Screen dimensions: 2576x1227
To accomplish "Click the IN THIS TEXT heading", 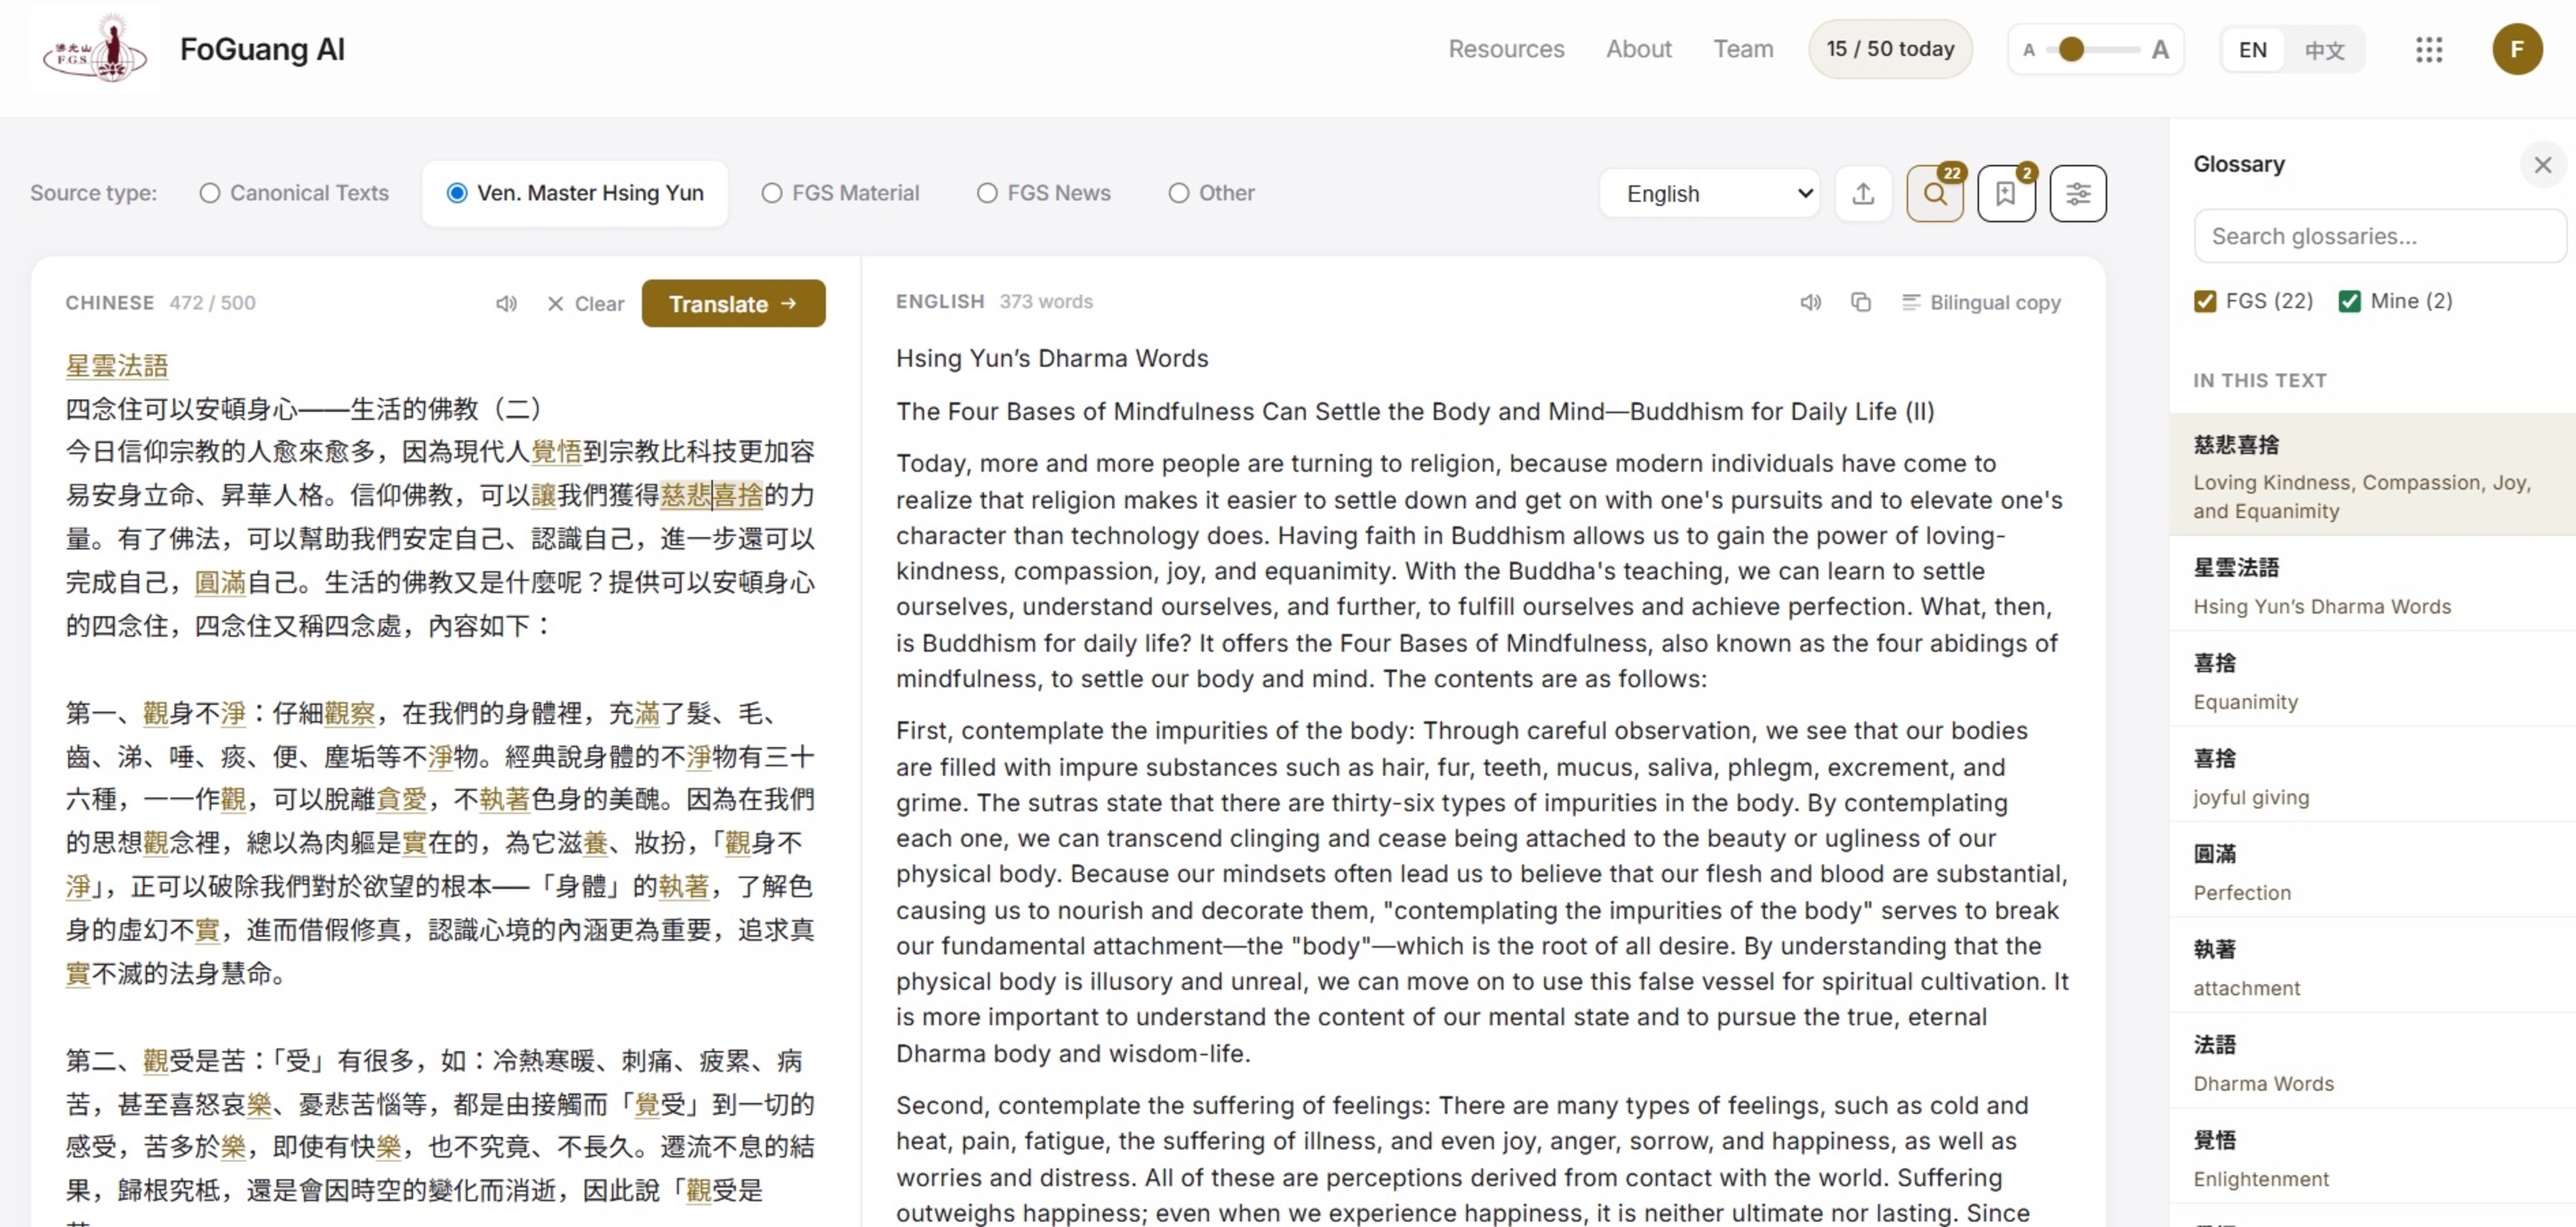I will 2260,380.
